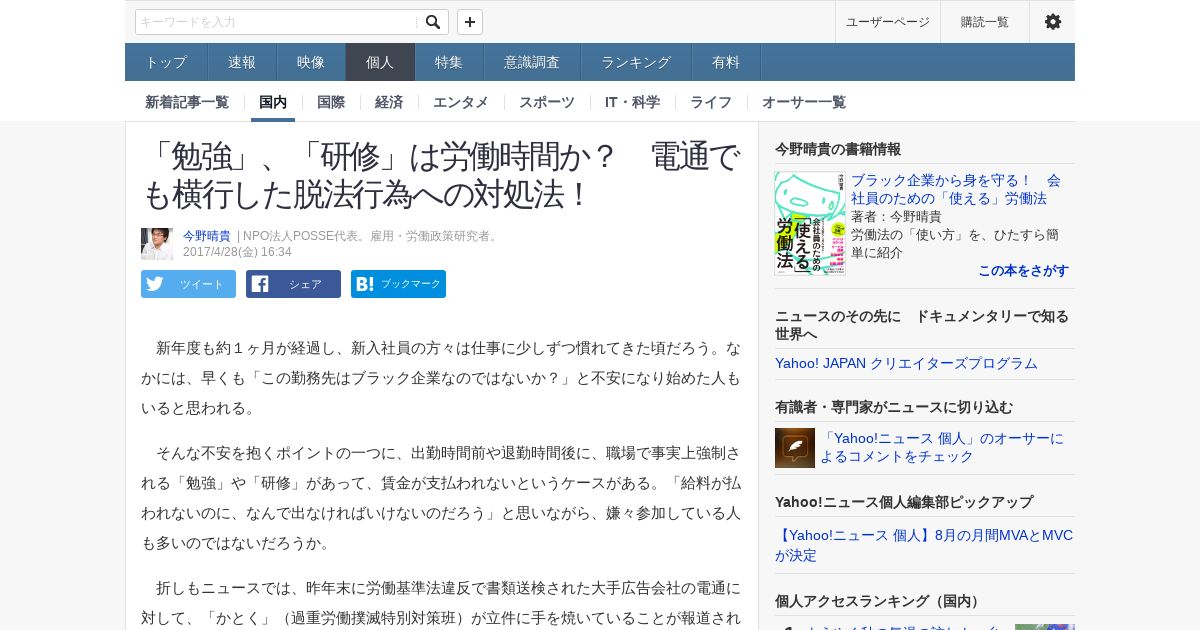Viewport: 1200px width, 630px height.
Task: Click the date 2017/4/28(金) 16:34
Action: [237, 252]
